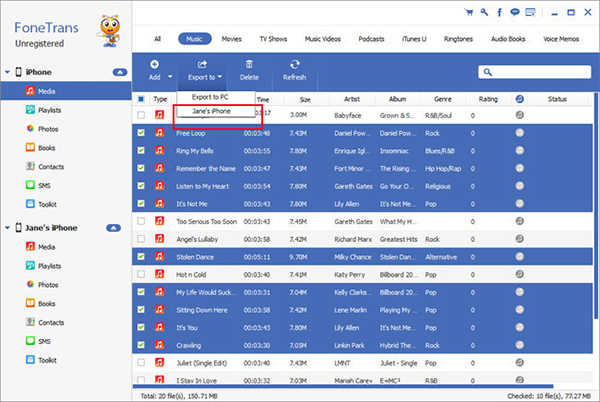Click the Refresh toolbar icon
This screenshot has width=600, height=402.
click(x=294, y=70)
